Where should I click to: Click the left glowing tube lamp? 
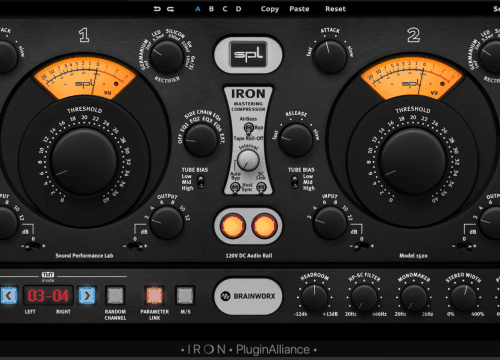coord(233,226)
